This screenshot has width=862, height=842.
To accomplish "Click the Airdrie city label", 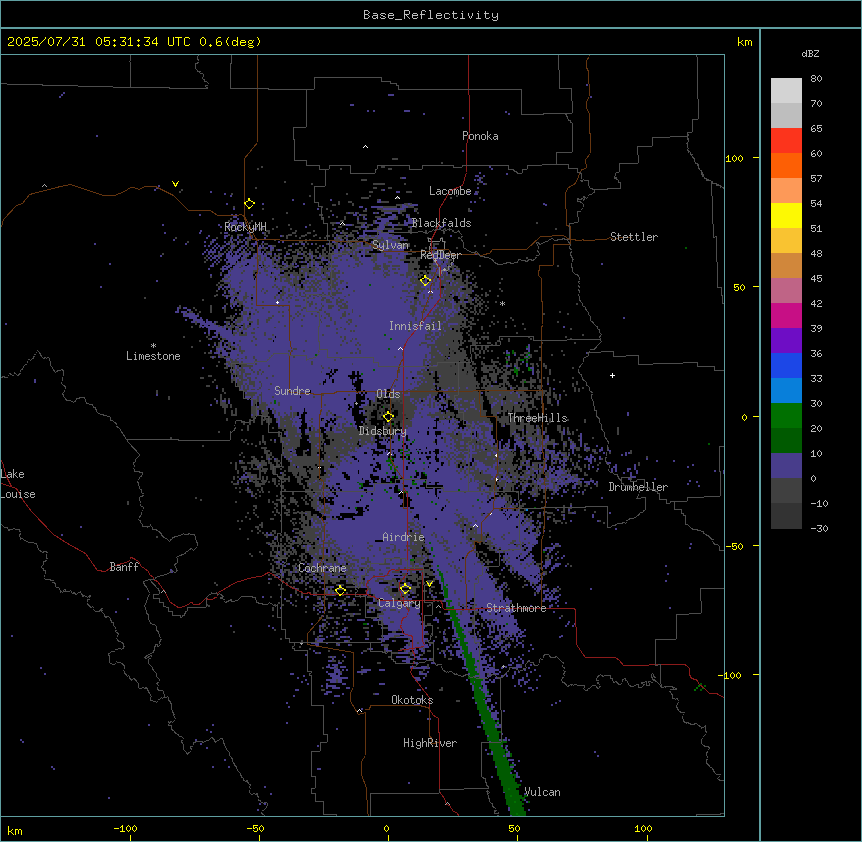I will point(404,537).
